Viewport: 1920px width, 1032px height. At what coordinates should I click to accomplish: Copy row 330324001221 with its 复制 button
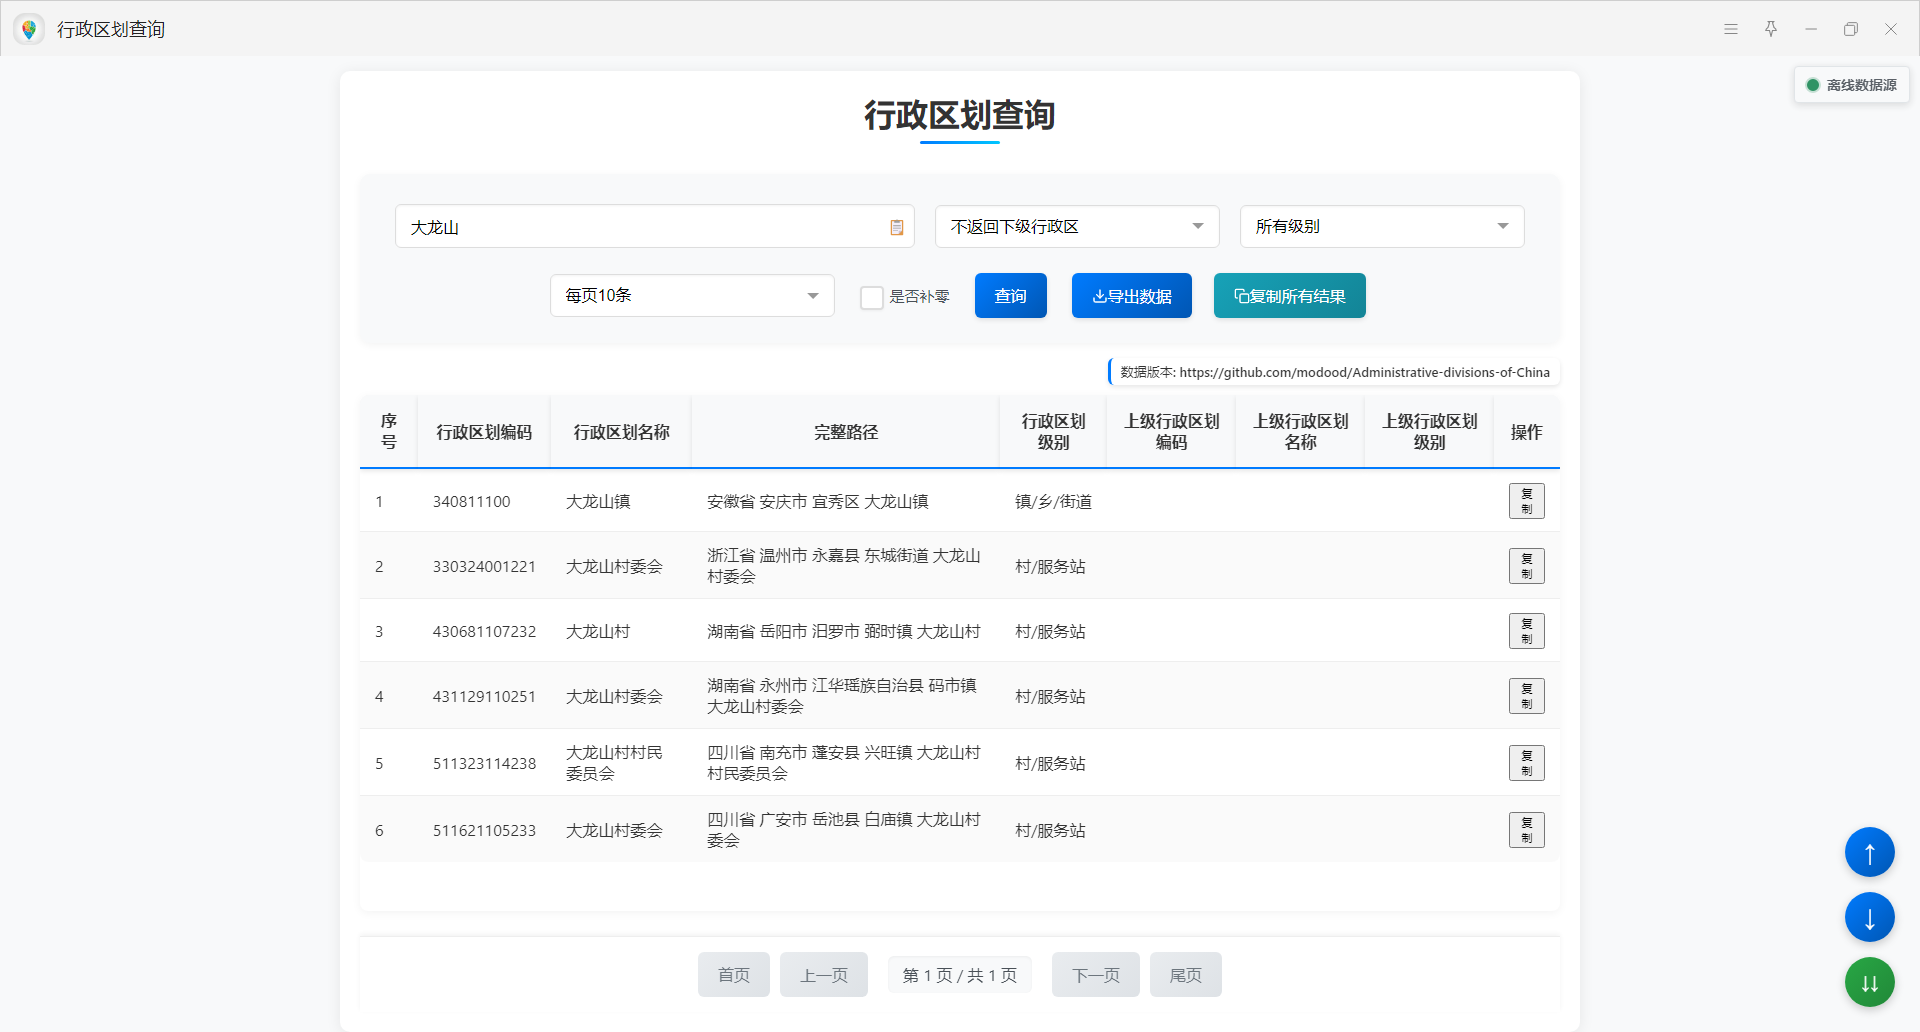[1526, 566]
